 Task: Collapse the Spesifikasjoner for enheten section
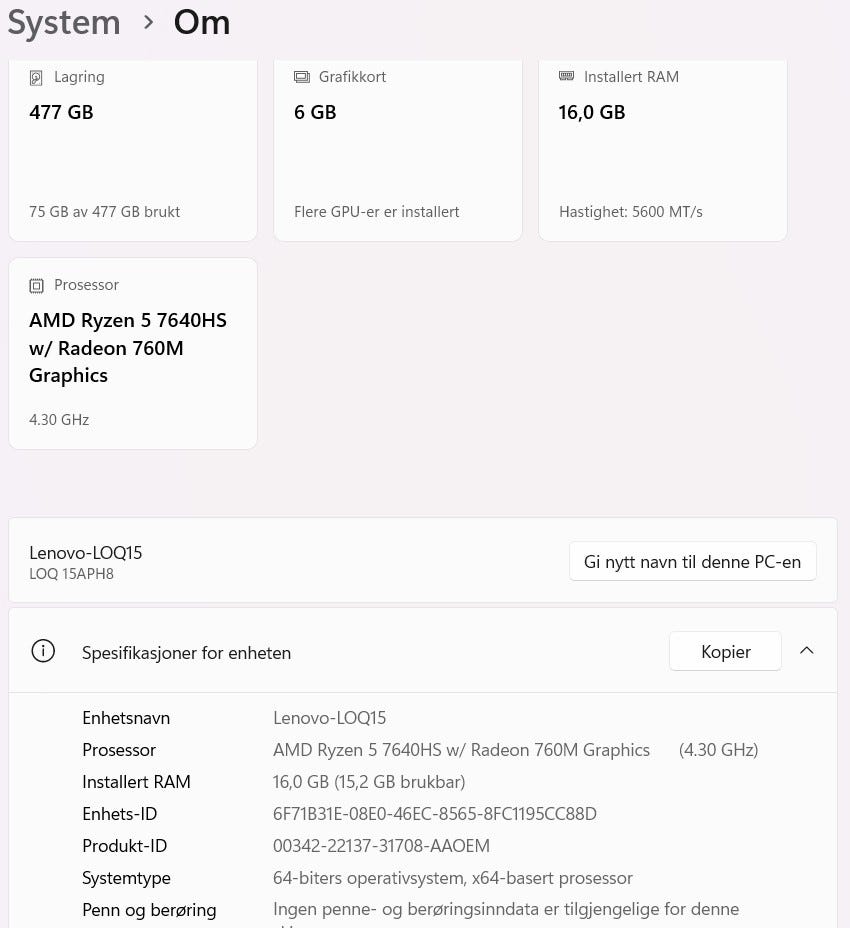807,651
